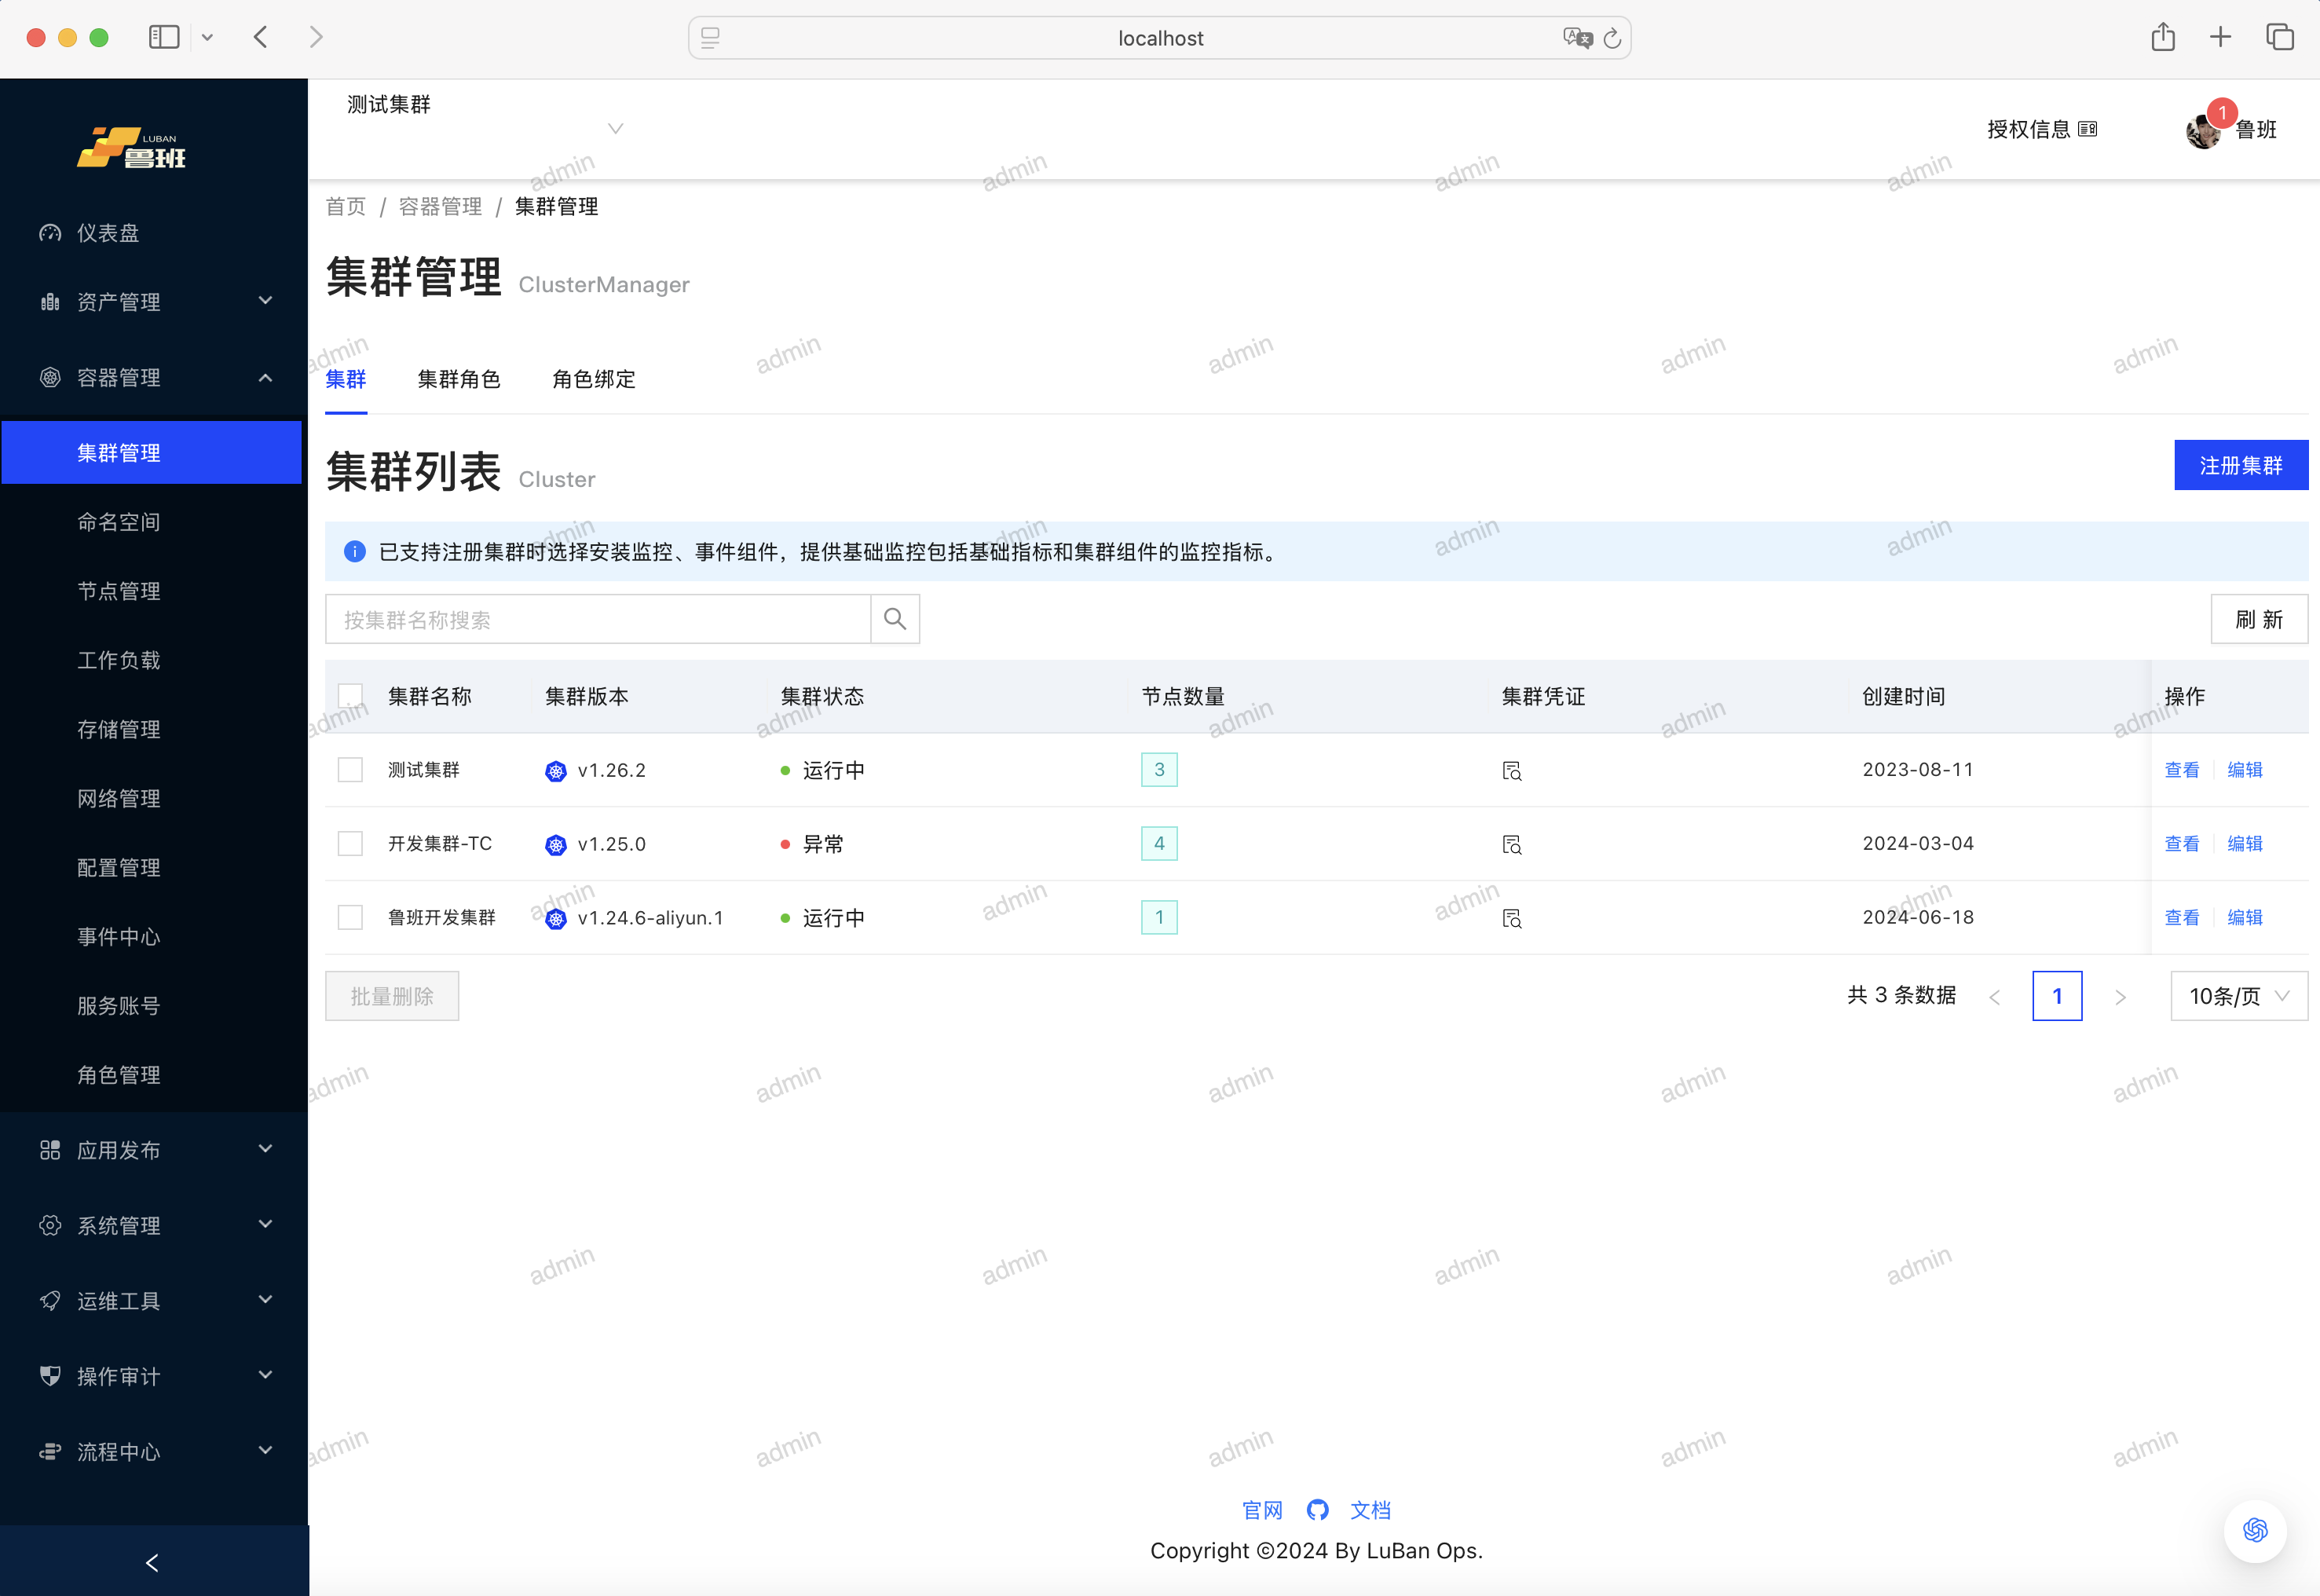Open the 10条/页 page size dropdown
Image resolution: width=2320 pixels, height=1596 pixels.
coord(2238,996)
